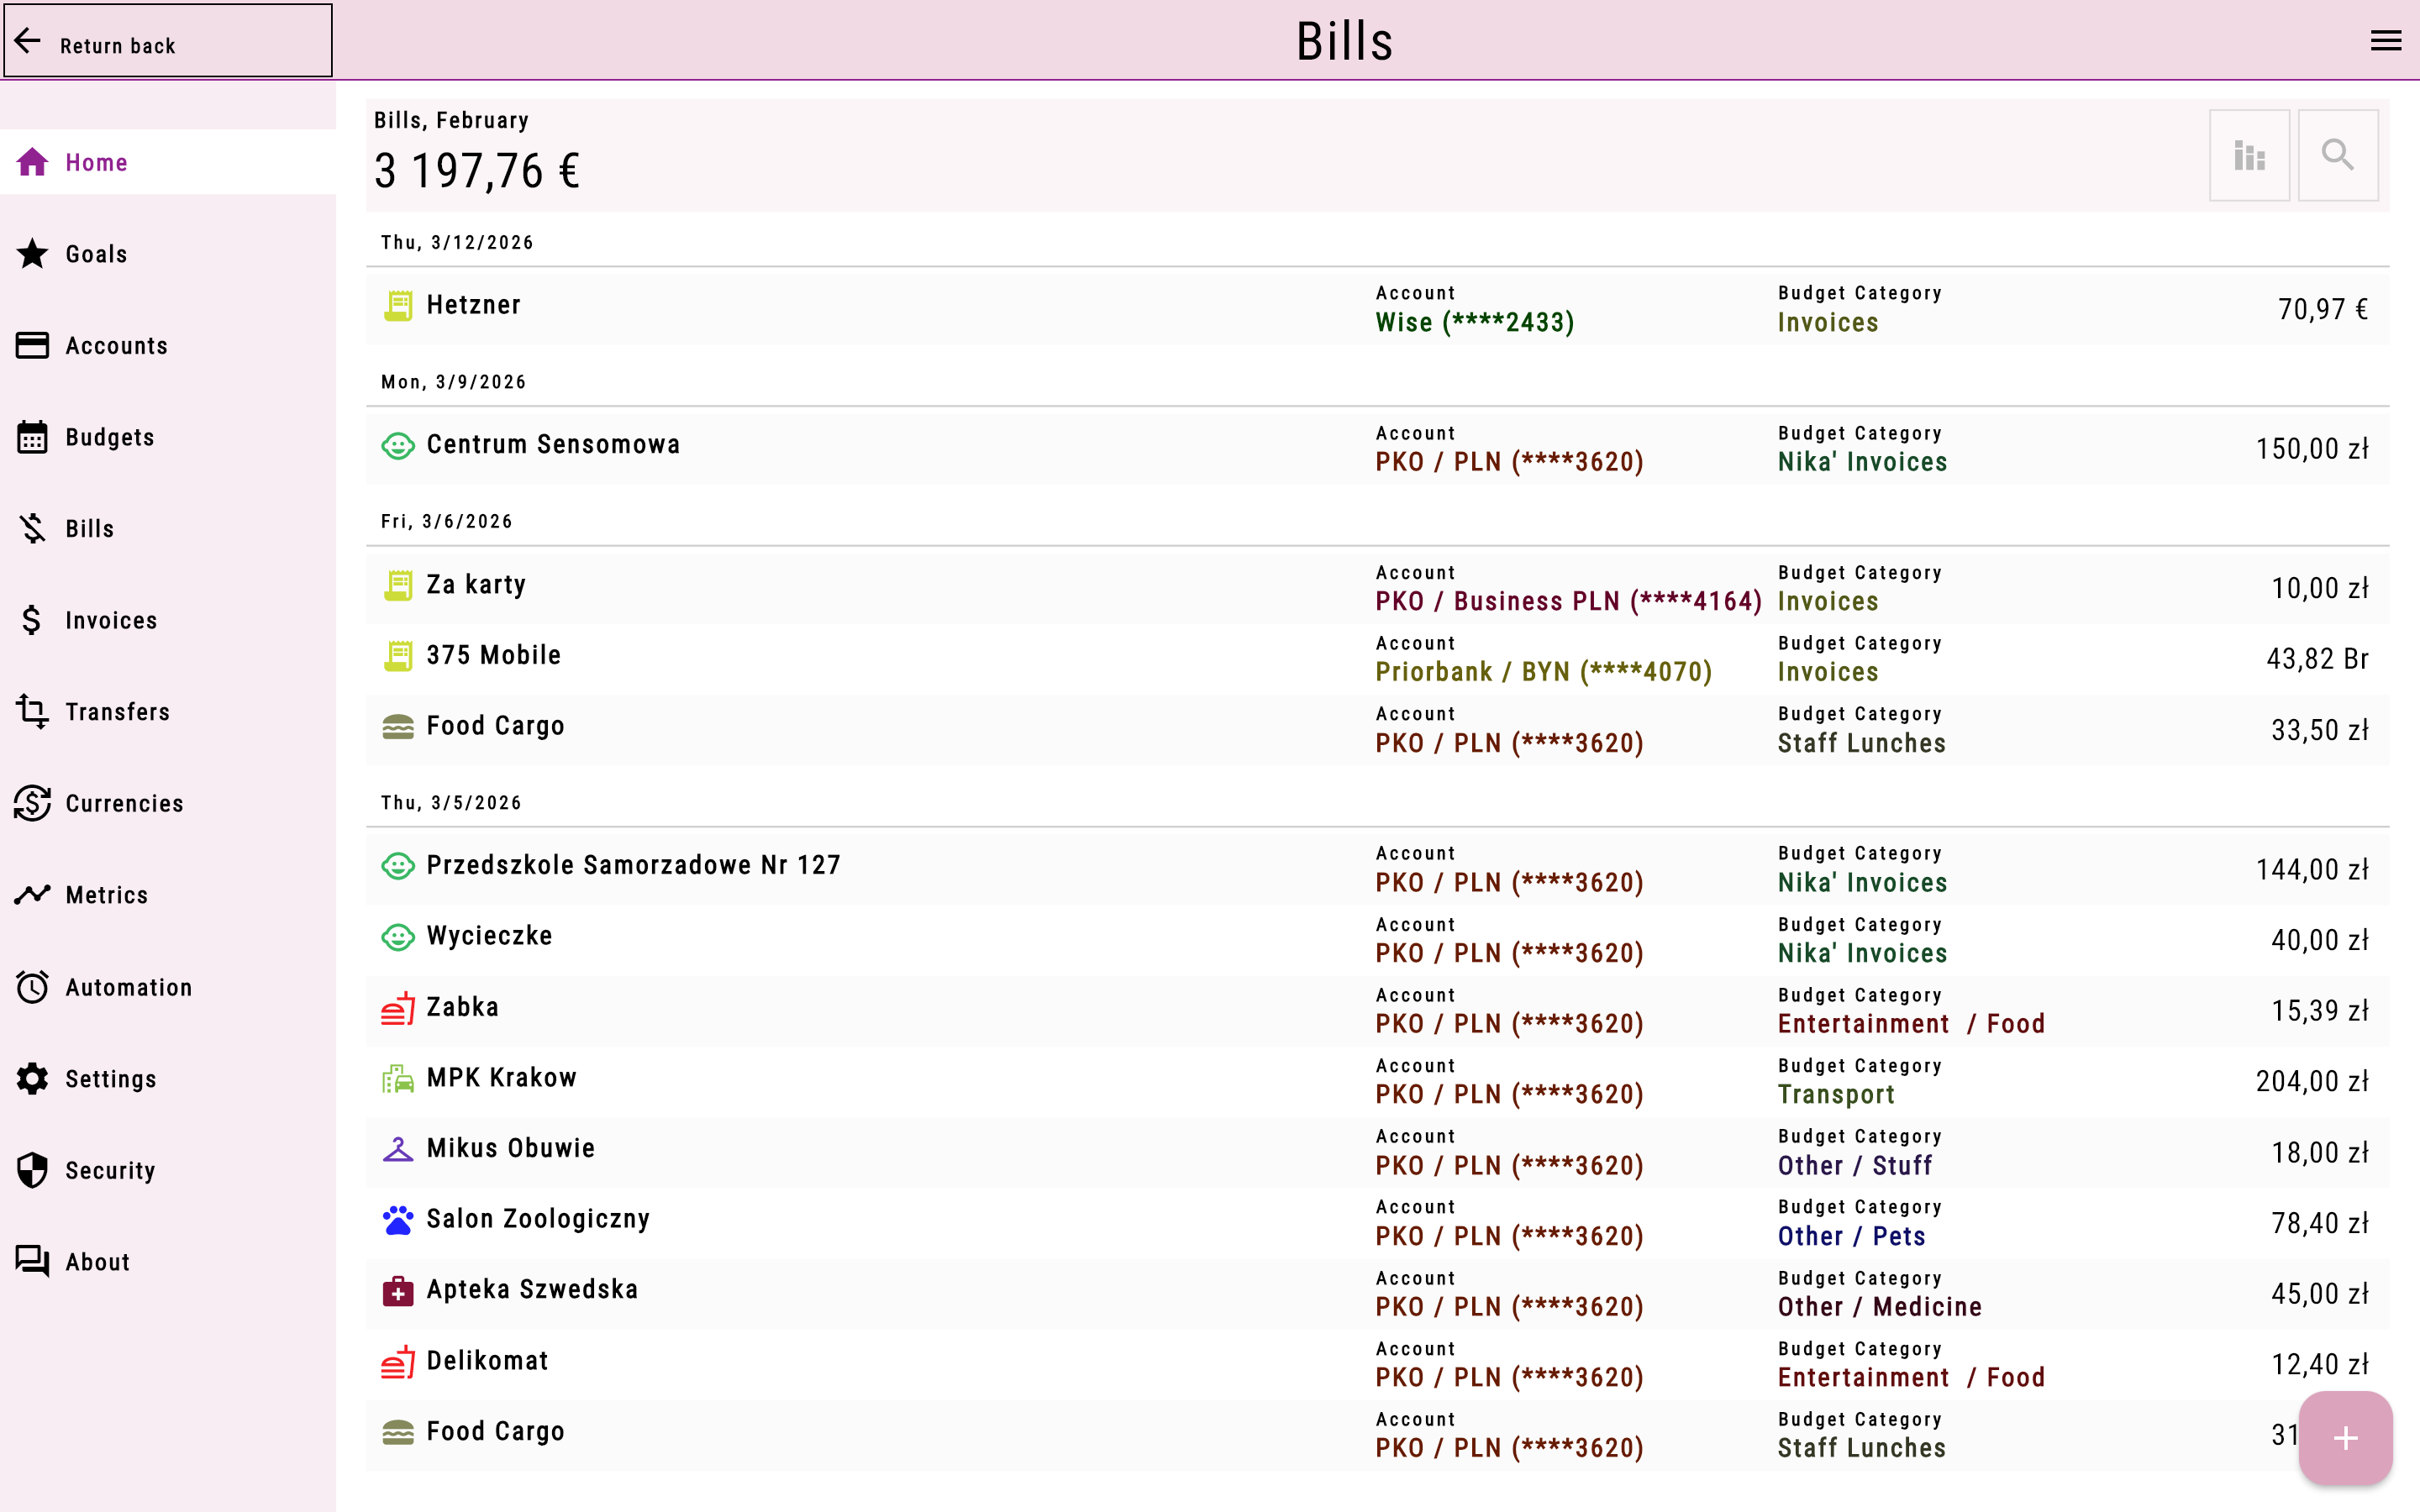Select Mikus Obuwie bill name
This screenshot has width=2420, height=1512.
510,1148
